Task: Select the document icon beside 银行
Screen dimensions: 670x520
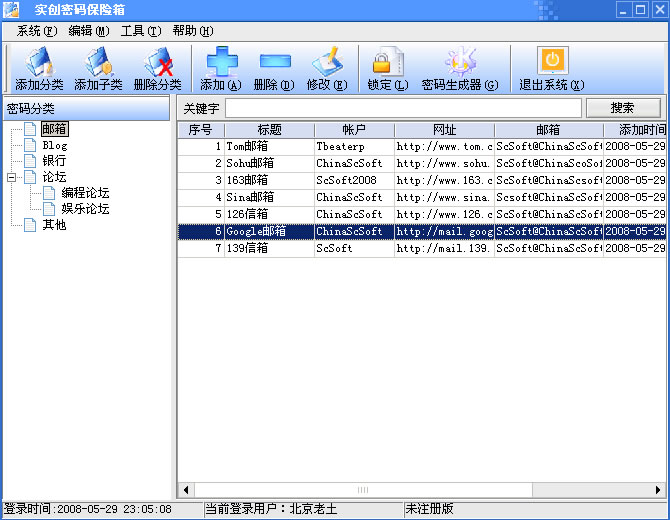Action: (30, 161)
